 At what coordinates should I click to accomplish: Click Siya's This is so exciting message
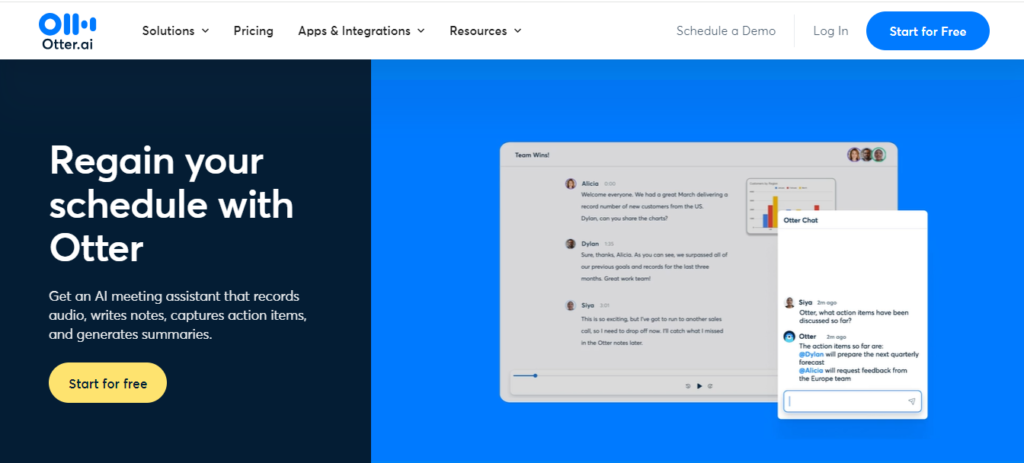654,331
